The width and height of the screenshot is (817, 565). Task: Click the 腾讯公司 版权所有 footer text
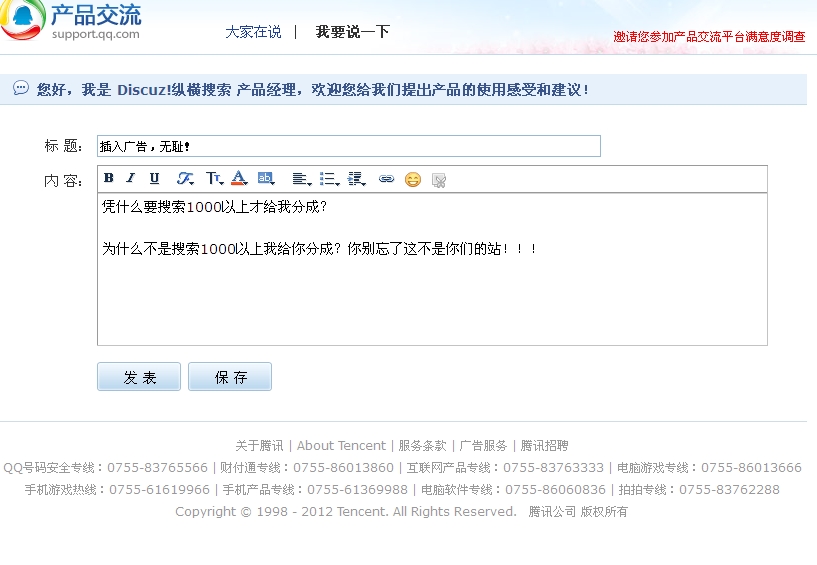(x=578, y=511)
